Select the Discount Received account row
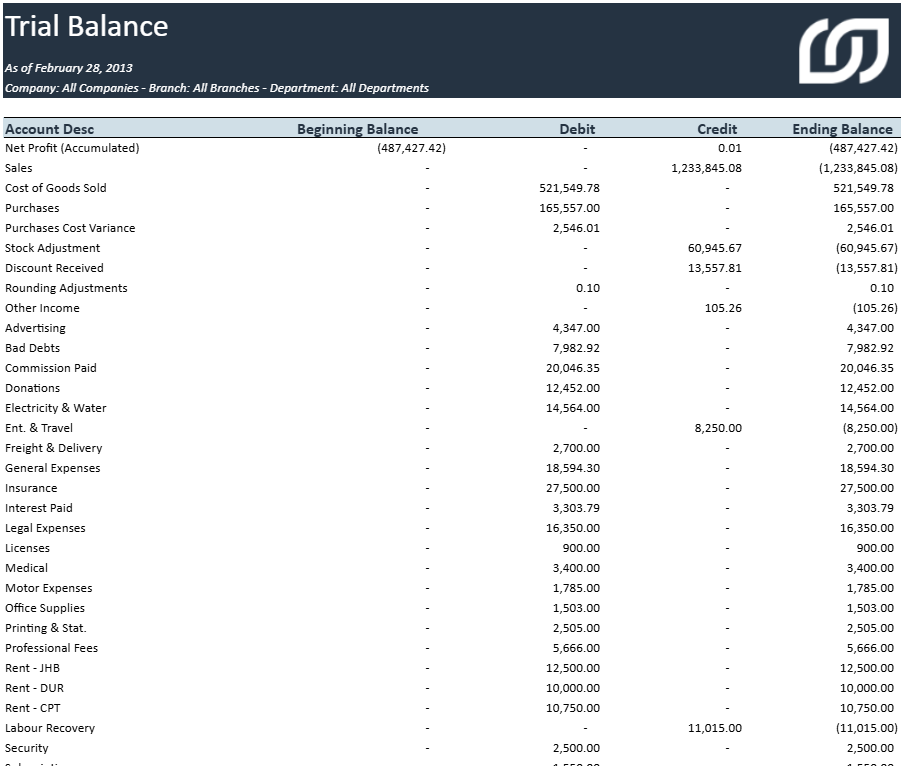The width and height of the screenshot is (906, 766). pos(55,268)
